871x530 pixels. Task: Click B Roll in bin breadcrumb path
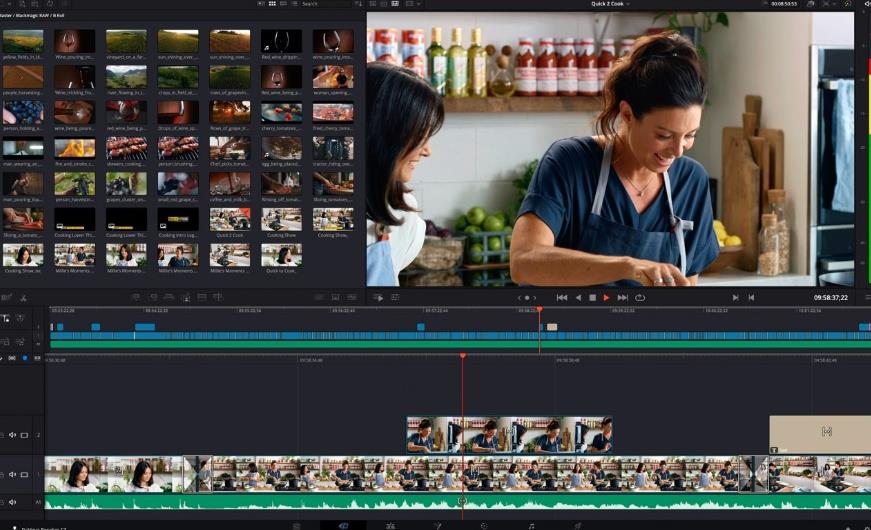pyautogui.click(x=58, y=16)
